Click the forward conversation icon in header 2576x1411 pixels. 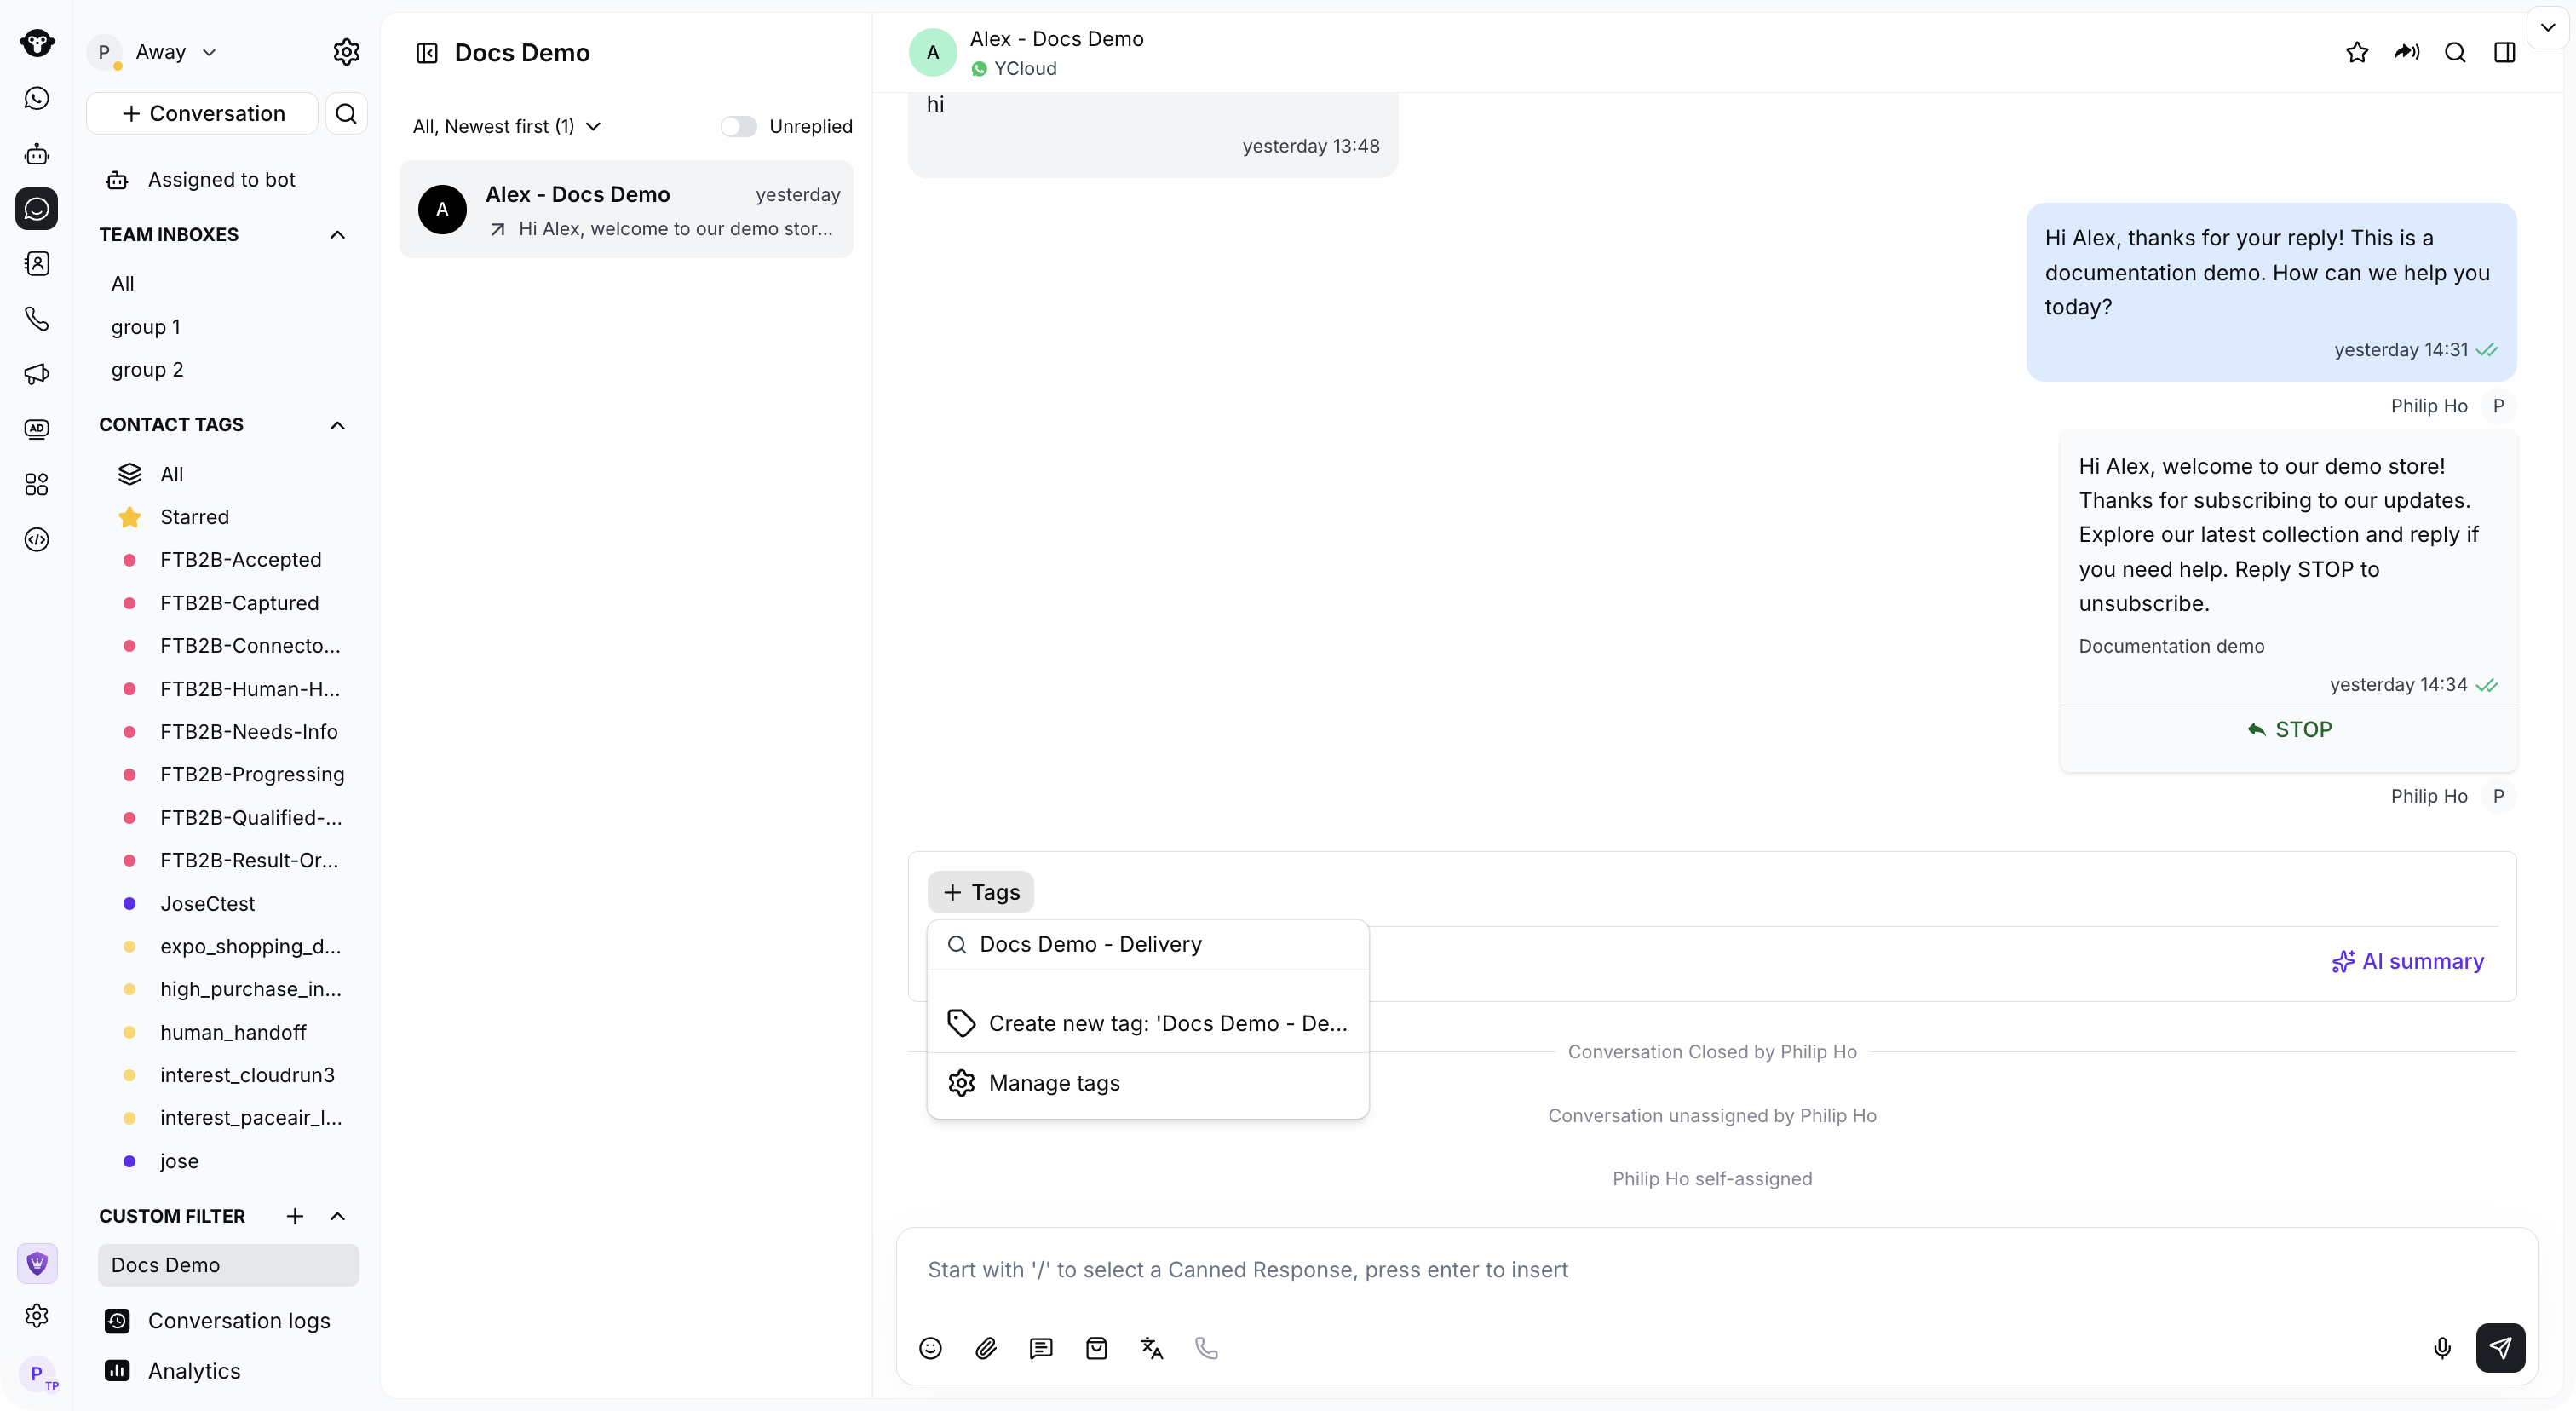pyautogui.click(x=2406, y=52)
